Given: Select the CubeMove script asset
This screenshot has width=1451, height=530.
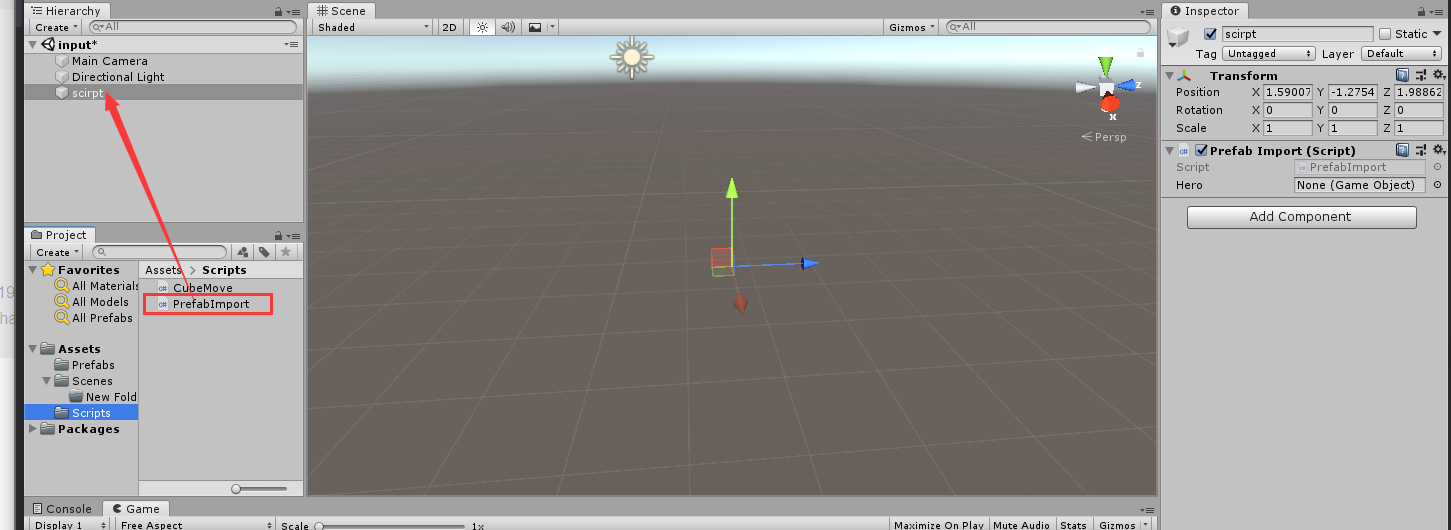Looking at the screenshot, I should coord(202,288).
